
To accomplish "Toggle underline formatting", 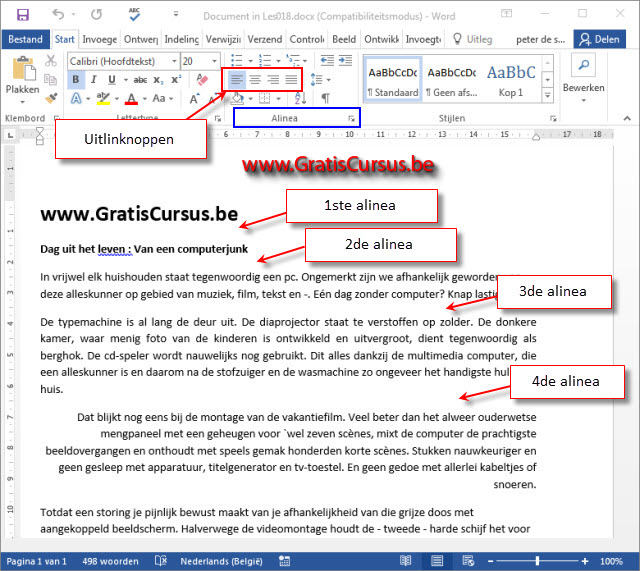I will point(112,80).
